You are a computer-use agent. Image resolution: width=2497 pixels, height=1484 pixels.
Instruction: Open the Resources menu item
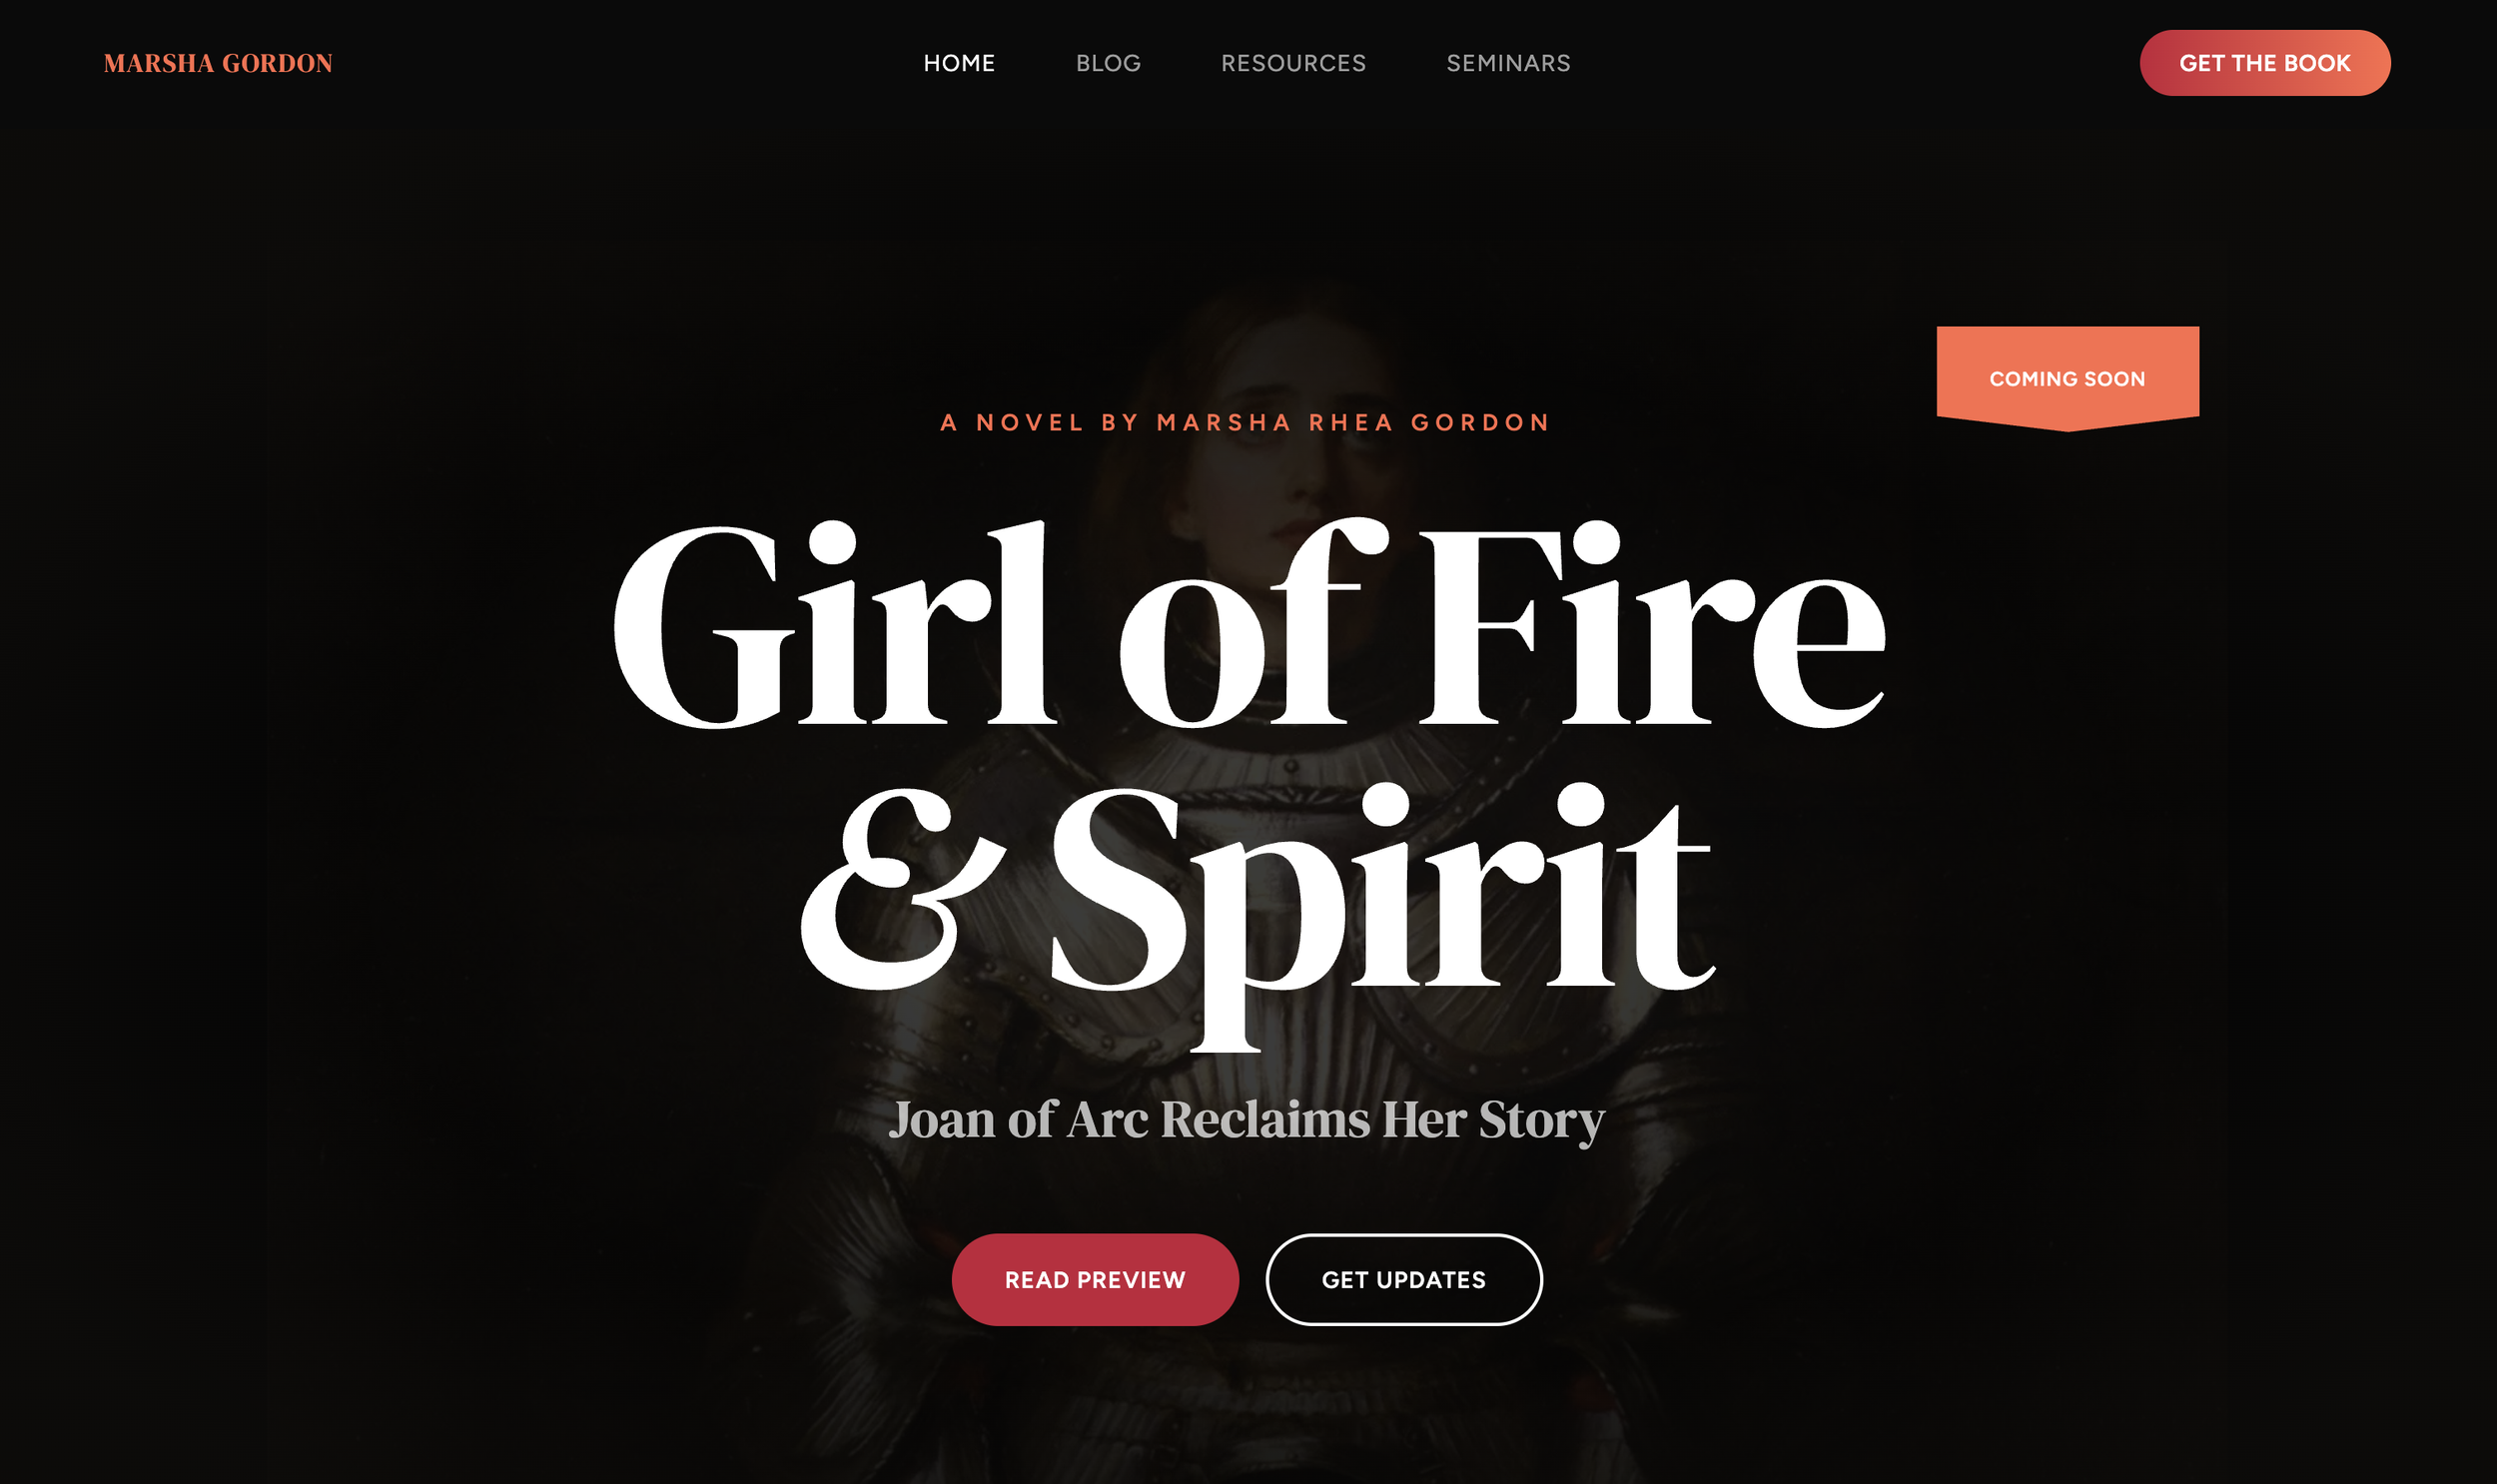pos(1293,63)
